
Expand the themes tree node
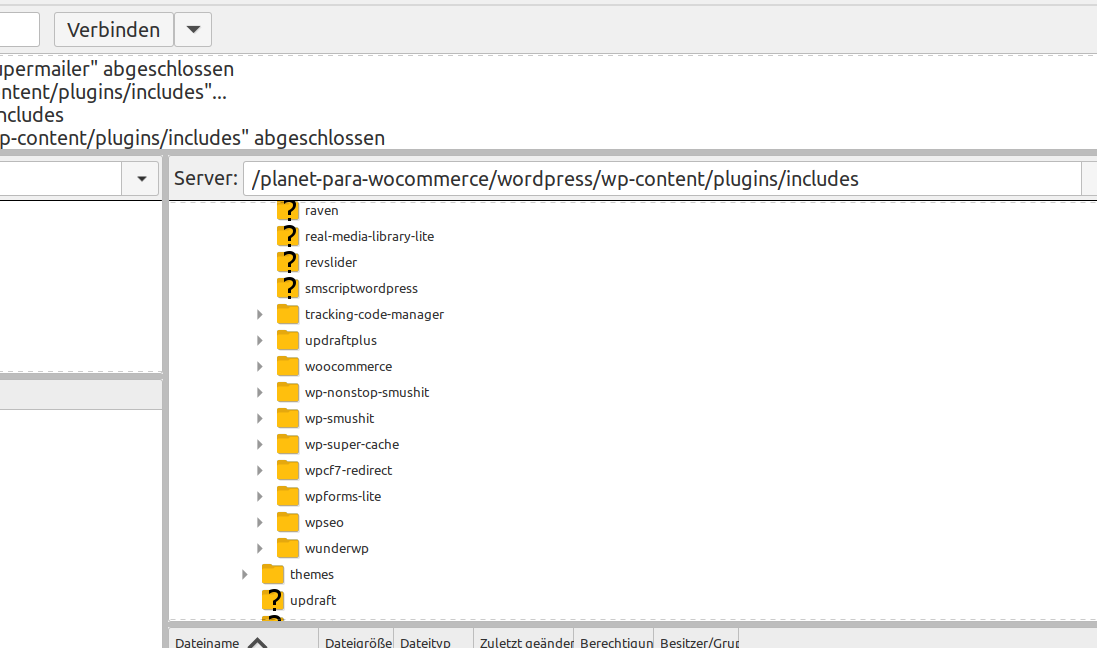click(x=245, y=574)
